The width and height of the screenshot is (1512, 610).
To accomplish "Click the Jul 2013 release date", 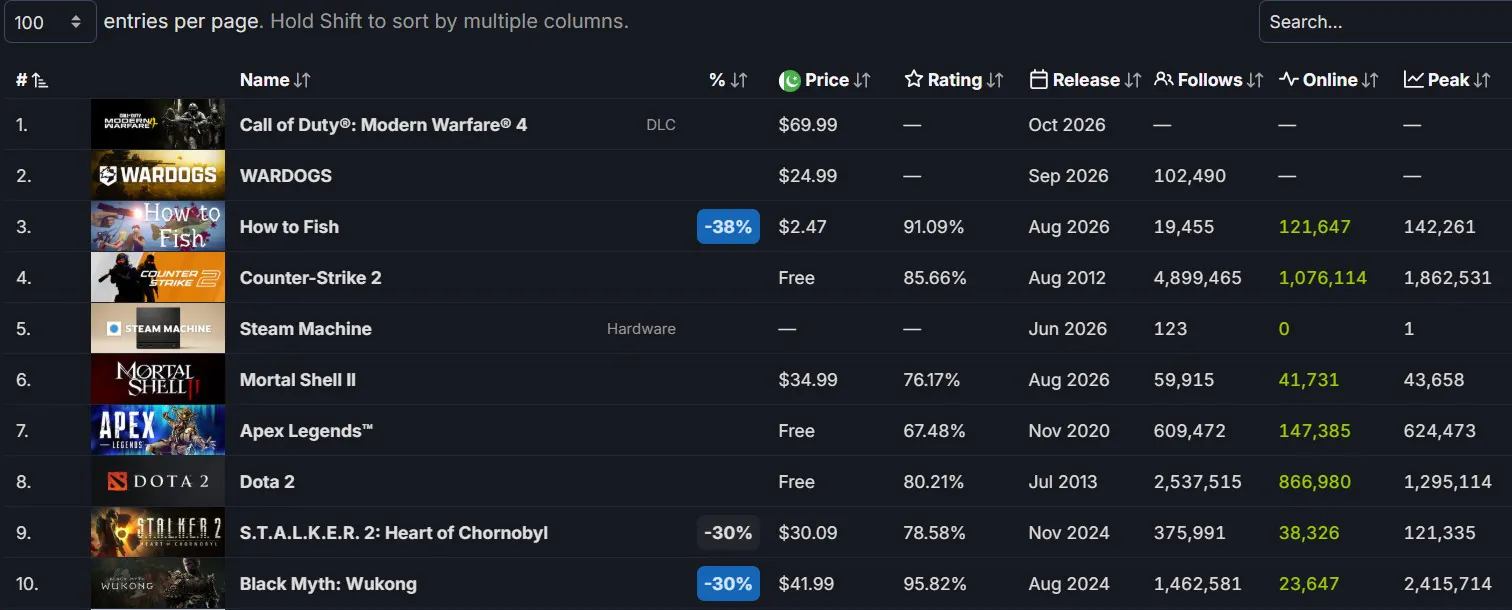I will pyautogui.click(x=1063, y=481).
